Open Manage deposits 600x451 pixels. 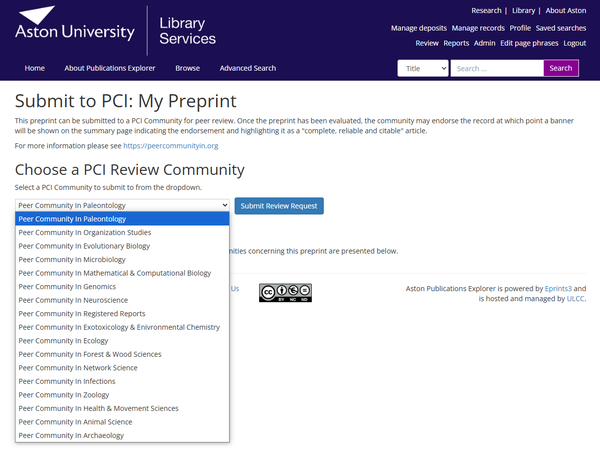419,28
